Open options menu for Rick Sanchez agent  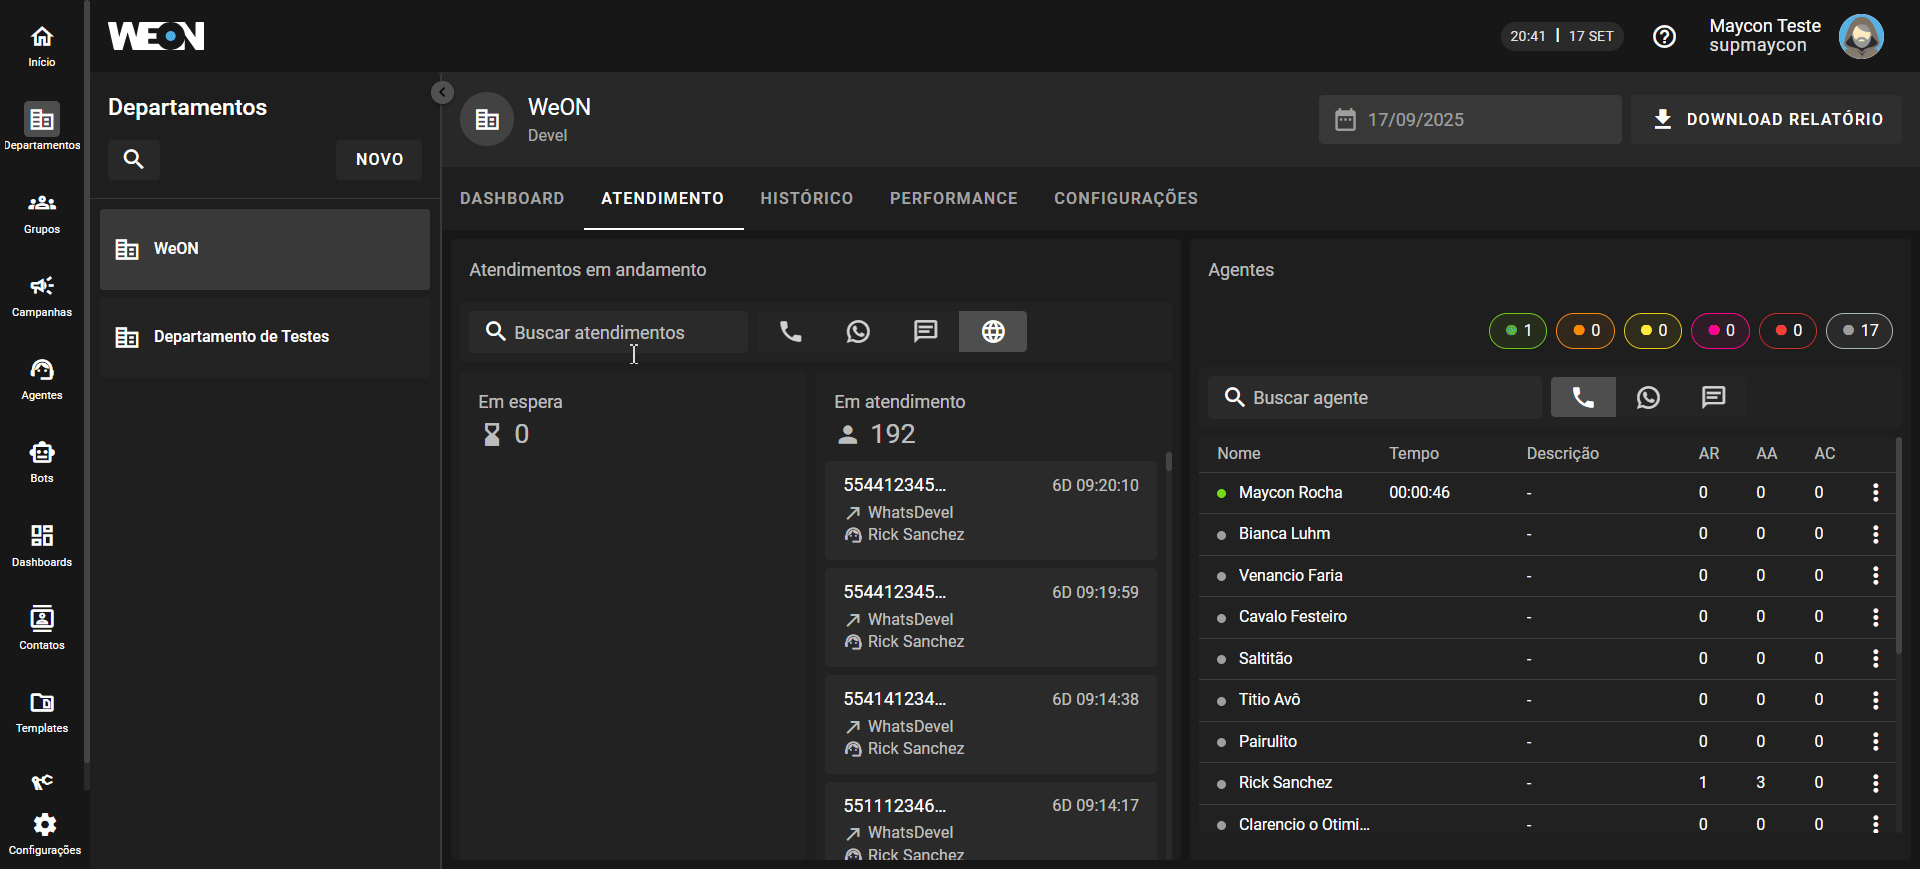click(1875, 783)
